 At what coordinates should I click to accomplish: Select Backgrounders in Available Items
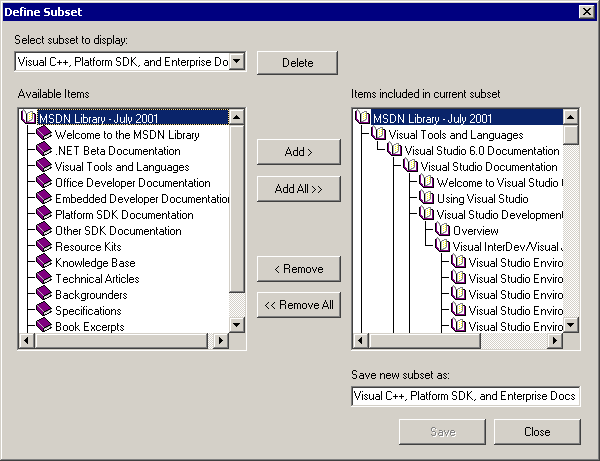(x=91, y=295)
